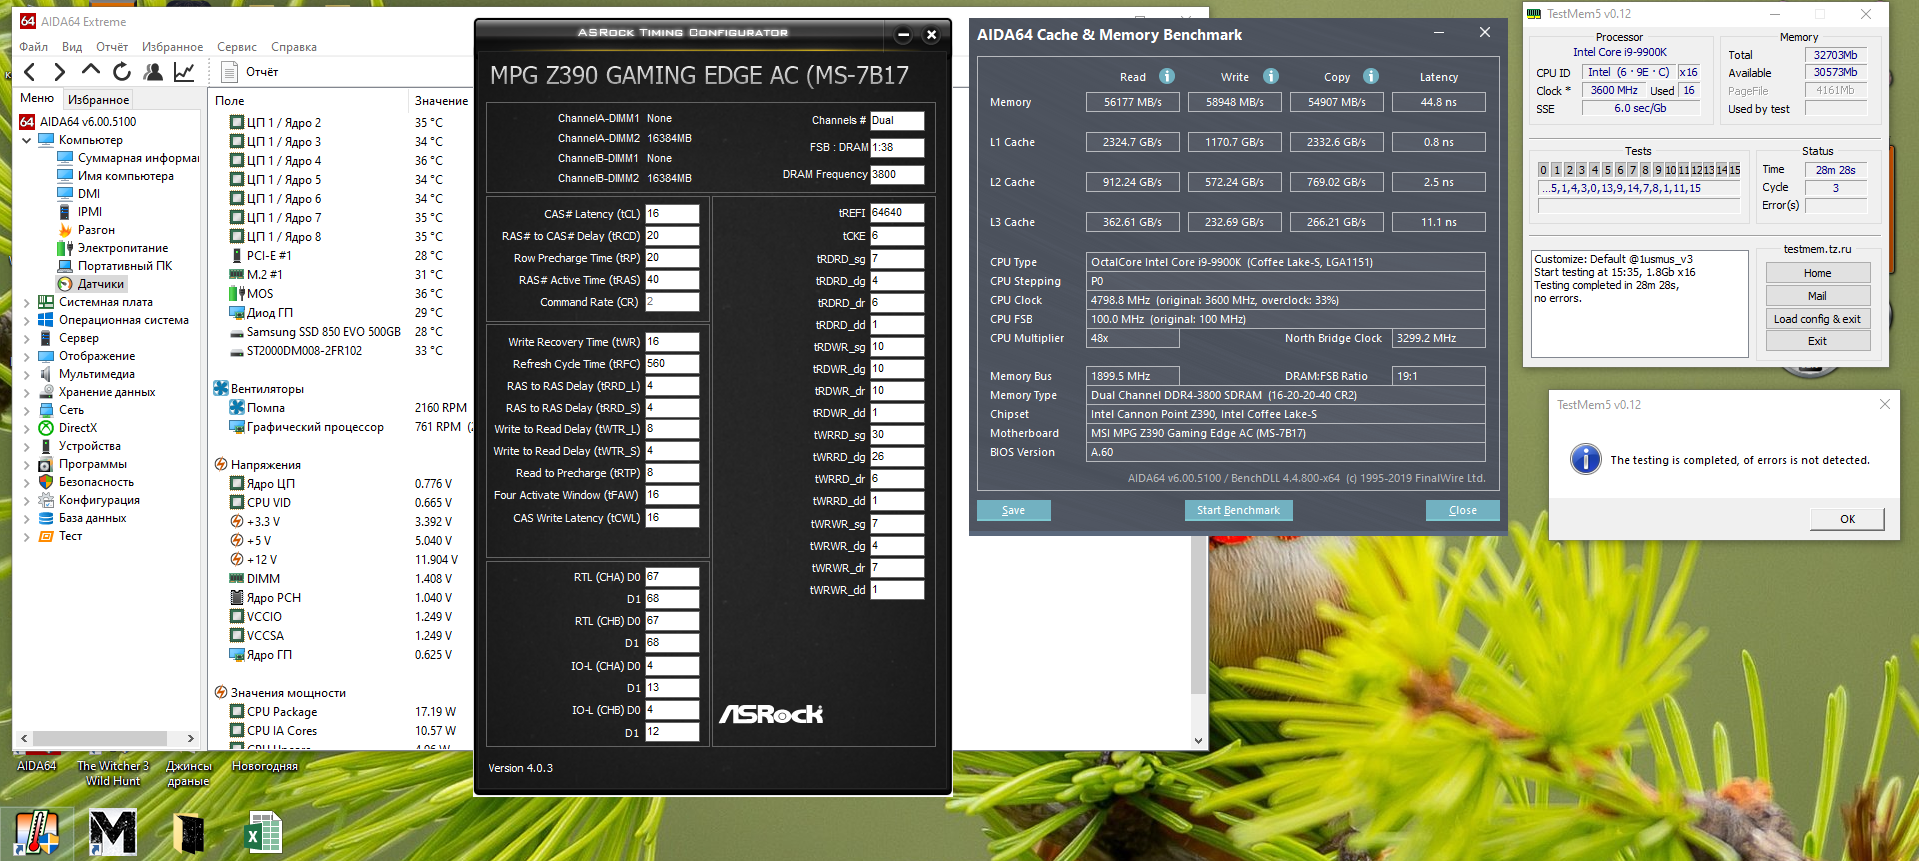This screenshot has width=1919, height=861.
Task: Select The Witcher 3 Wild Hunt desktop shortcut
Action: (113, 773)
